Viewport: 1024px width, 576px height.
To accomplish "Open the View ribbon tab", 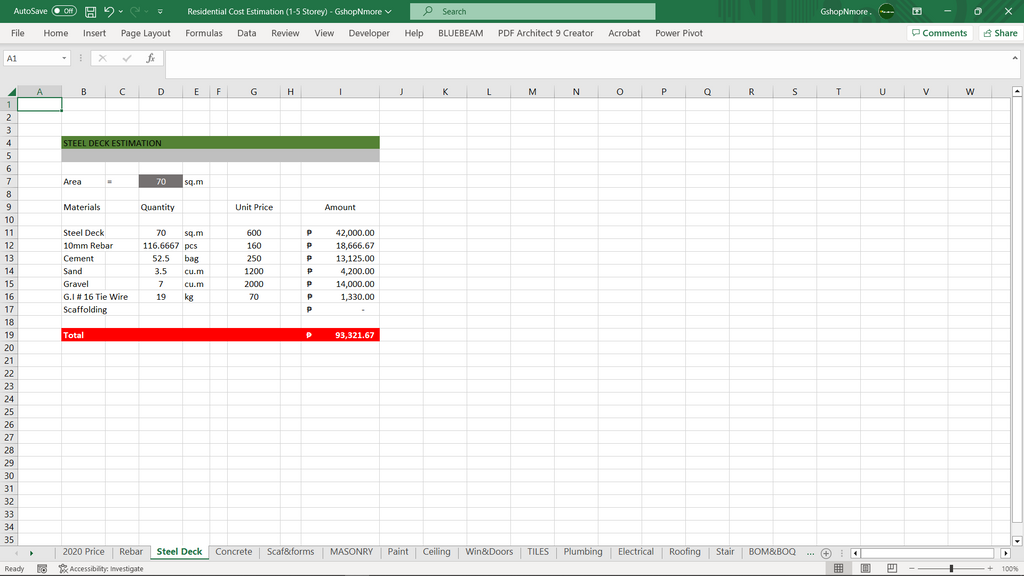I will coord(324,33).
